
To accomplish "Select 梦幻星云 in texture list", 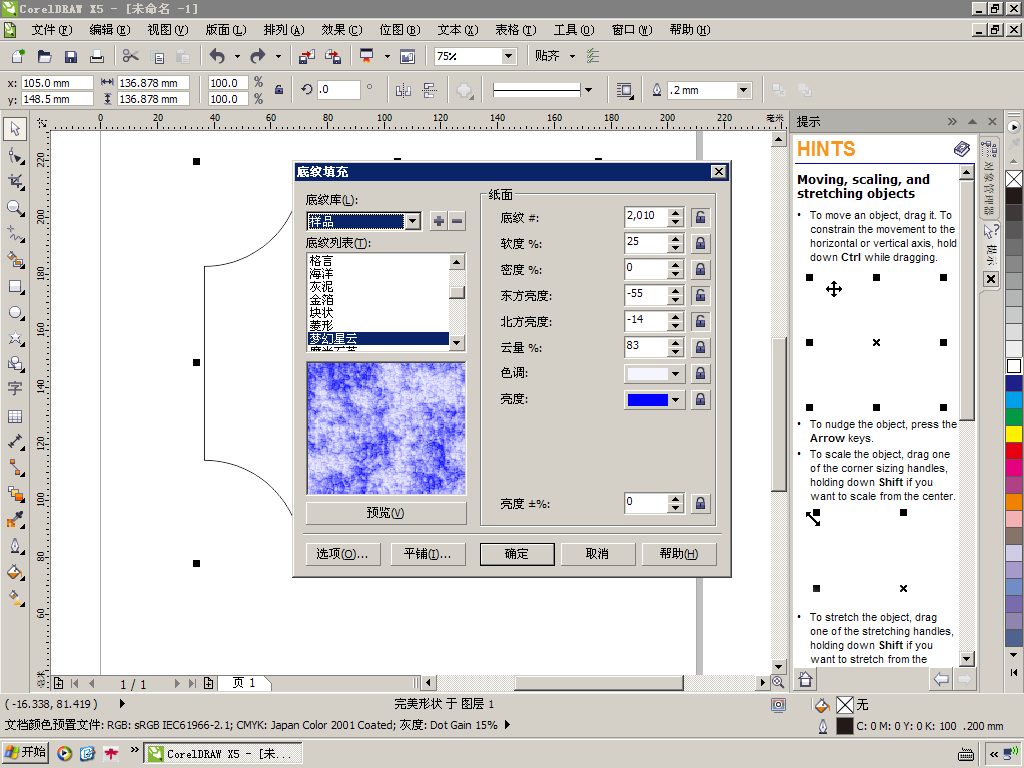I will point(378,338).
